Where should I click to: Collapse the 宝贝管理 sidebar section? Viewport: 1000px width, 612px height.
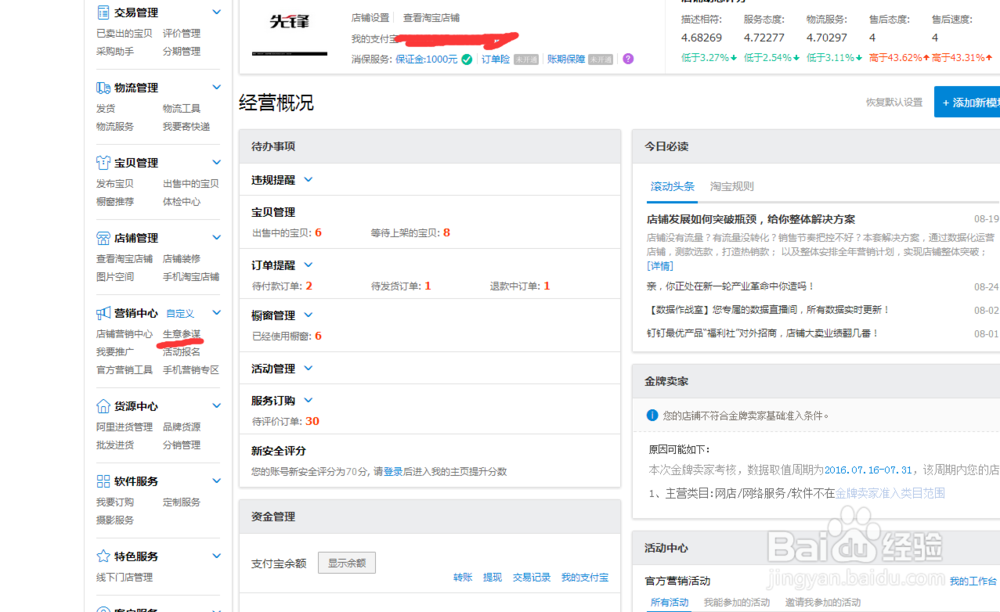[216, 163]
